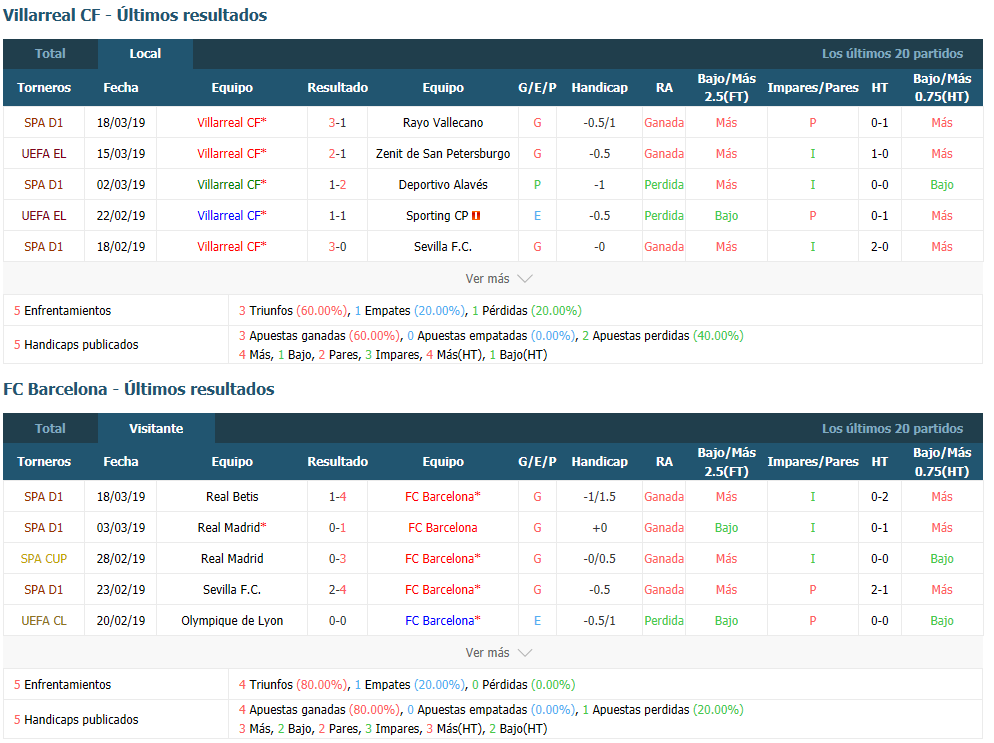Viewport: 994px width, 743px height.
Task: Open Zenit de San Petersburgo team link
Action: 442,153
